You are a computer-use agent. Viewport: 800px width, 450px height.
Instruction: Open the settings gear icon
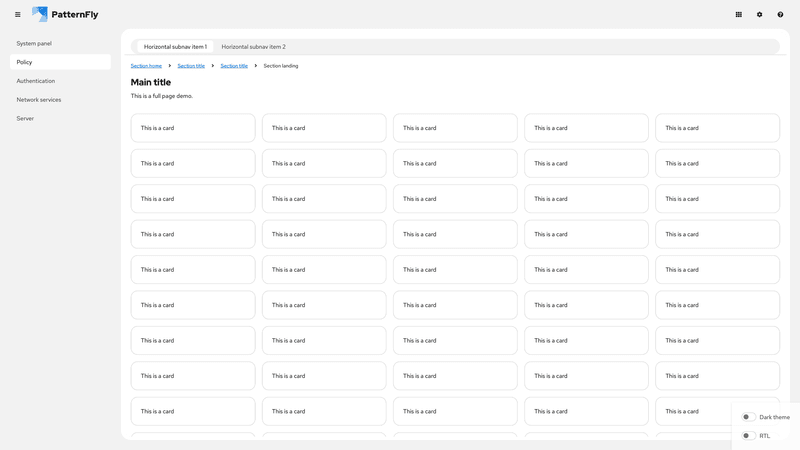click(x=759, y=15)
